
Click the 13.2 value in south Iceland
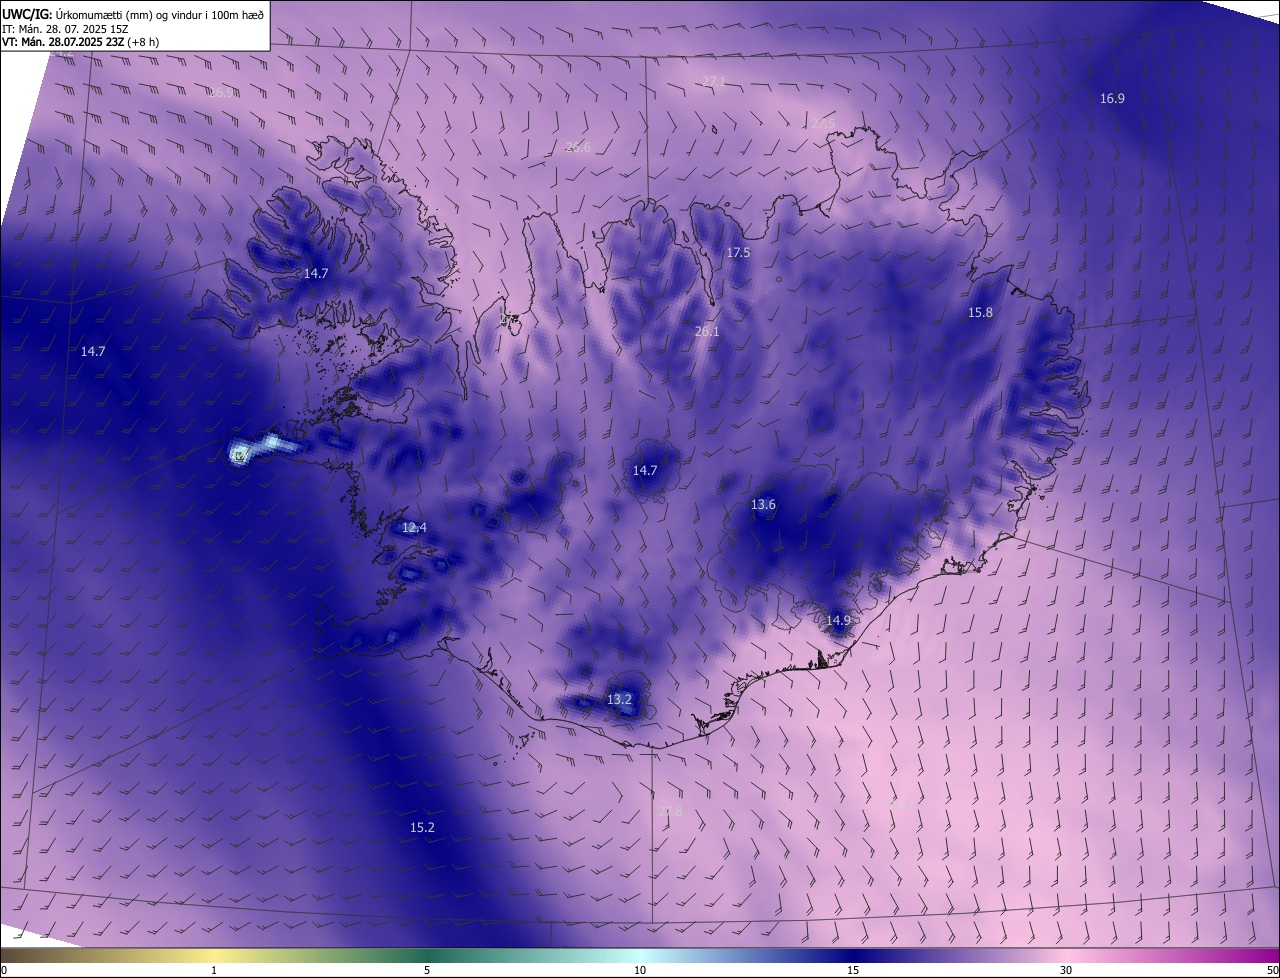619,699
